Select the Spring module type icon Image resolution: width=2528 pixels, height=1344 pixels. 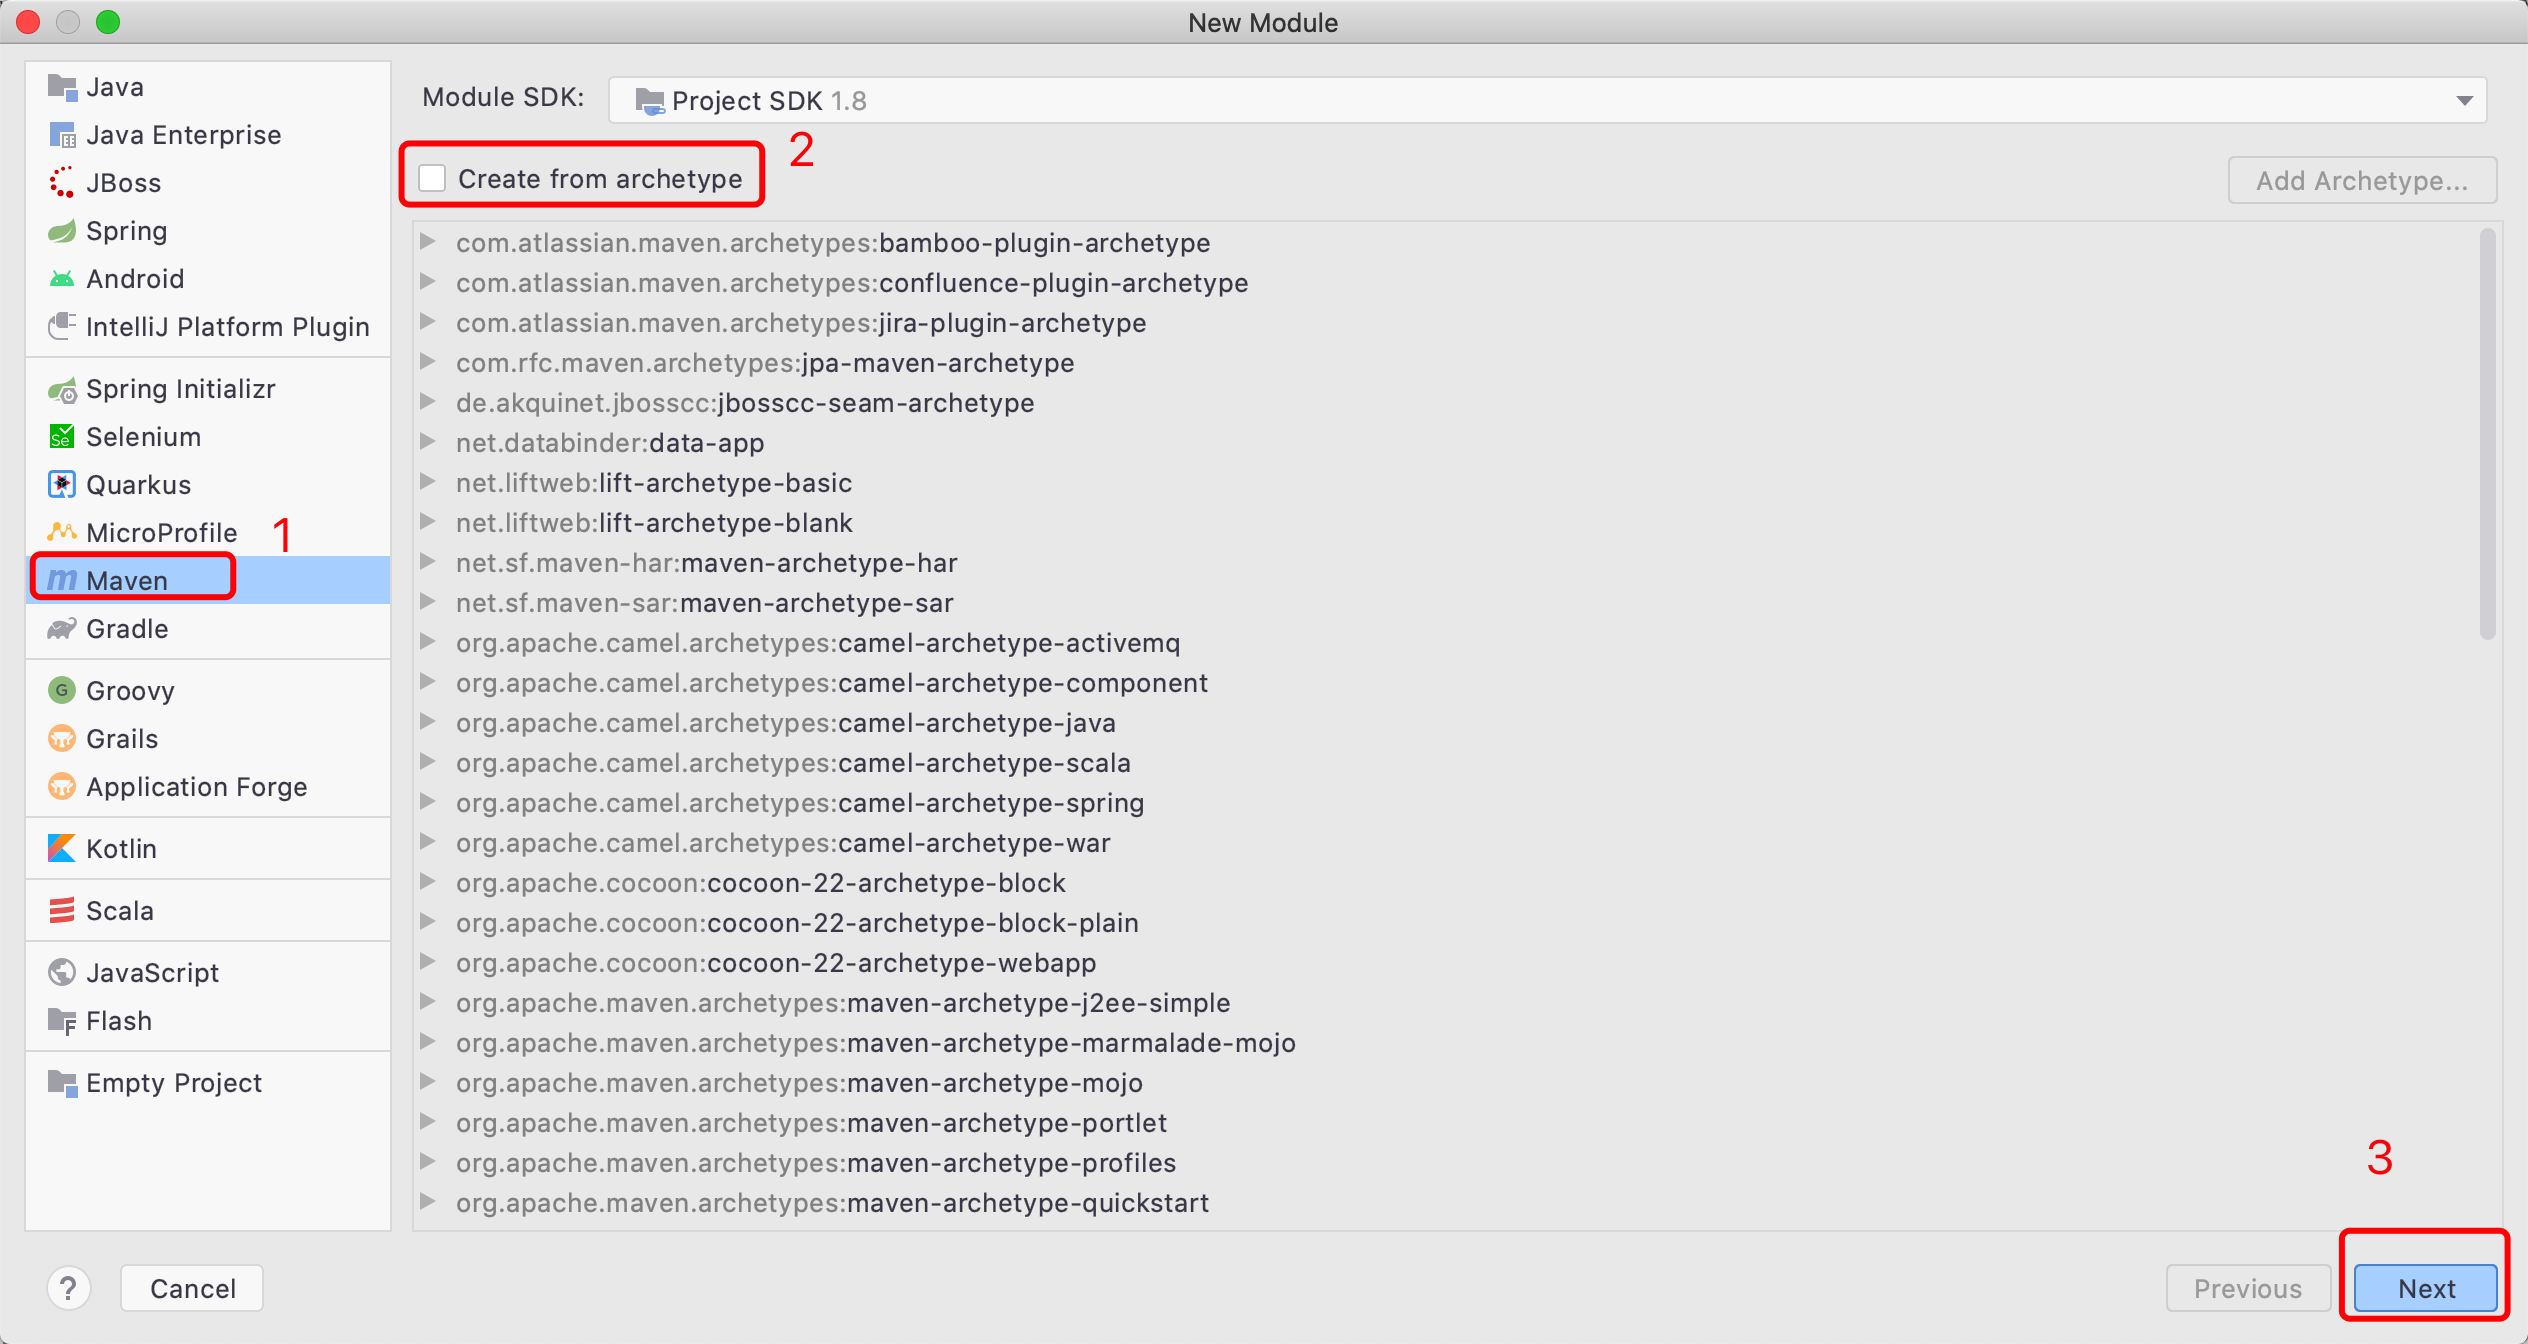[x=62, y=231]
